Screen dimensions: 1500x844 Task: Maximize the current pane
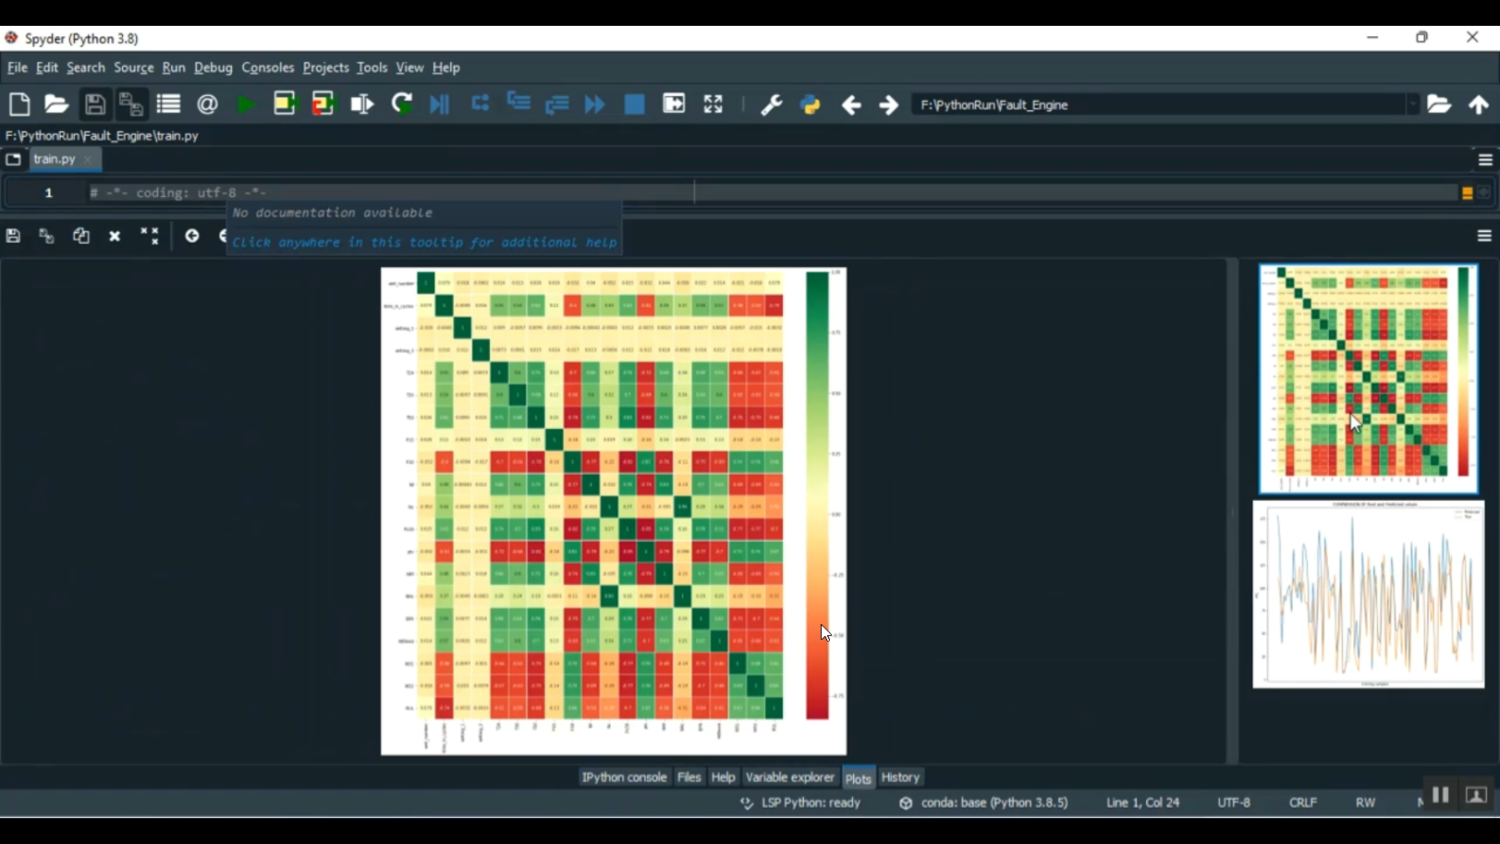point(712,103)
